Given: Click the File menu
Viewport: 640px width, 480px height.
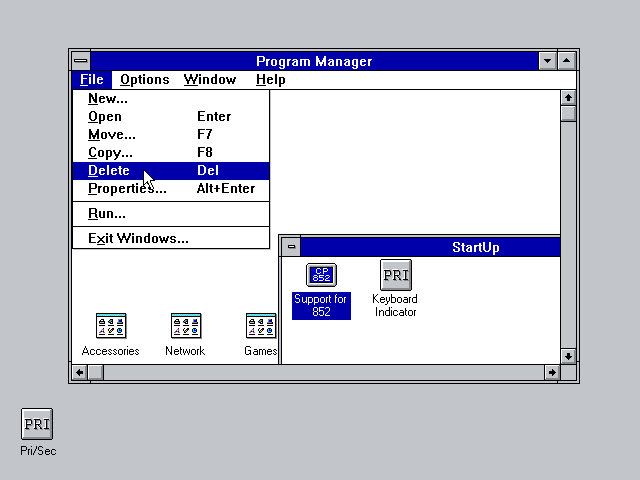Looking at the screenshot, I should point(91,80).
